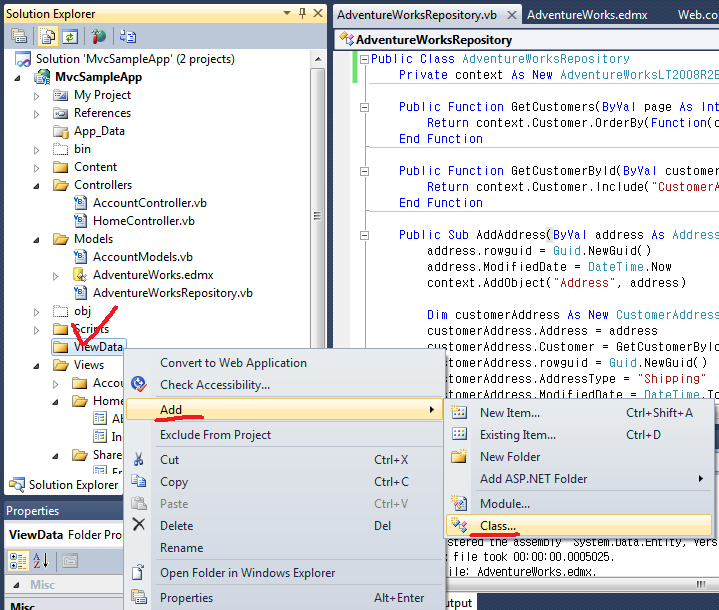Select HomeController.vb file icon
The image size is (719, 610).
click(x=80, y=221)
